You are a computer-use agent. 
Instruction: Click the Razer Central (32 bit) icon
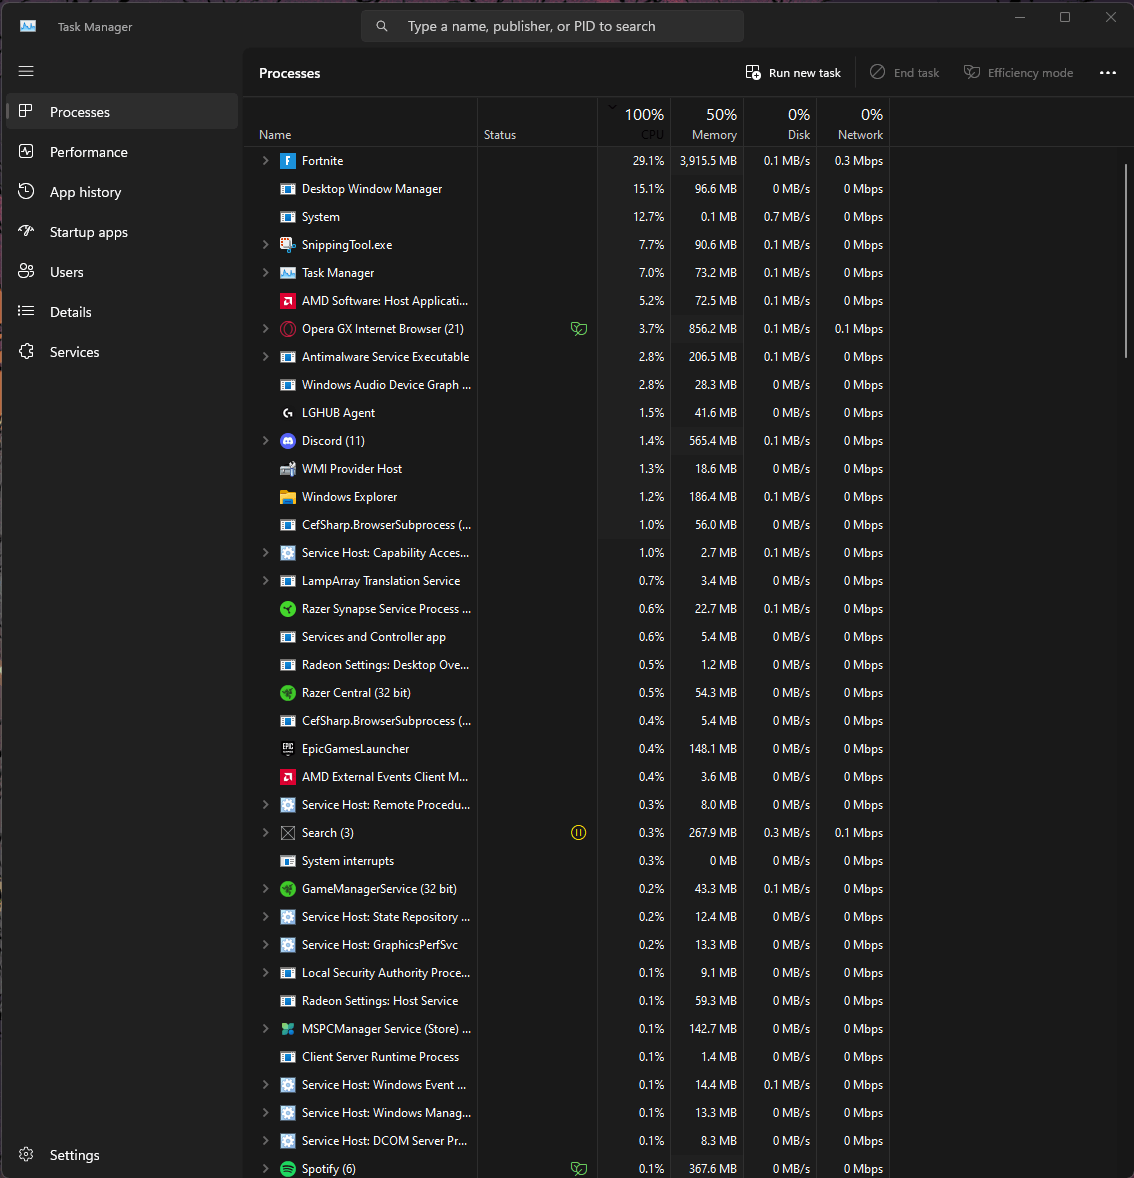[288, 693]
